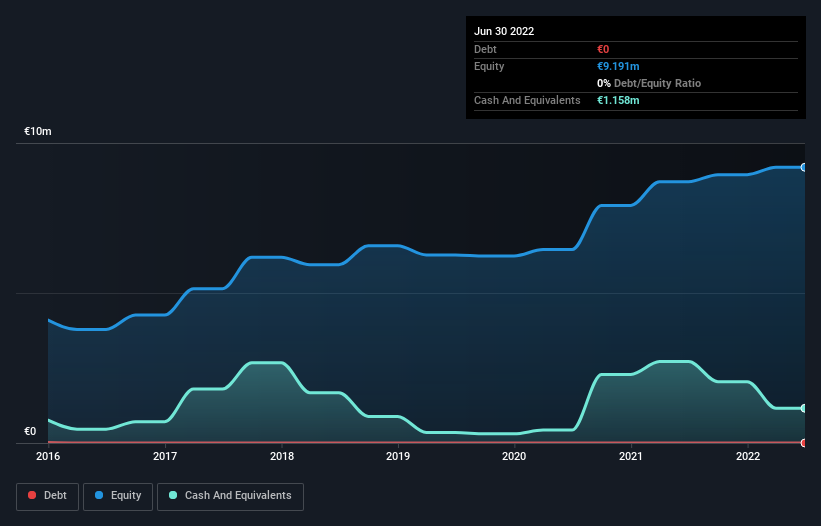This screenshot has width=821, height=526.
Task: Click the Equity row label in tooltip
Action: 489,66
